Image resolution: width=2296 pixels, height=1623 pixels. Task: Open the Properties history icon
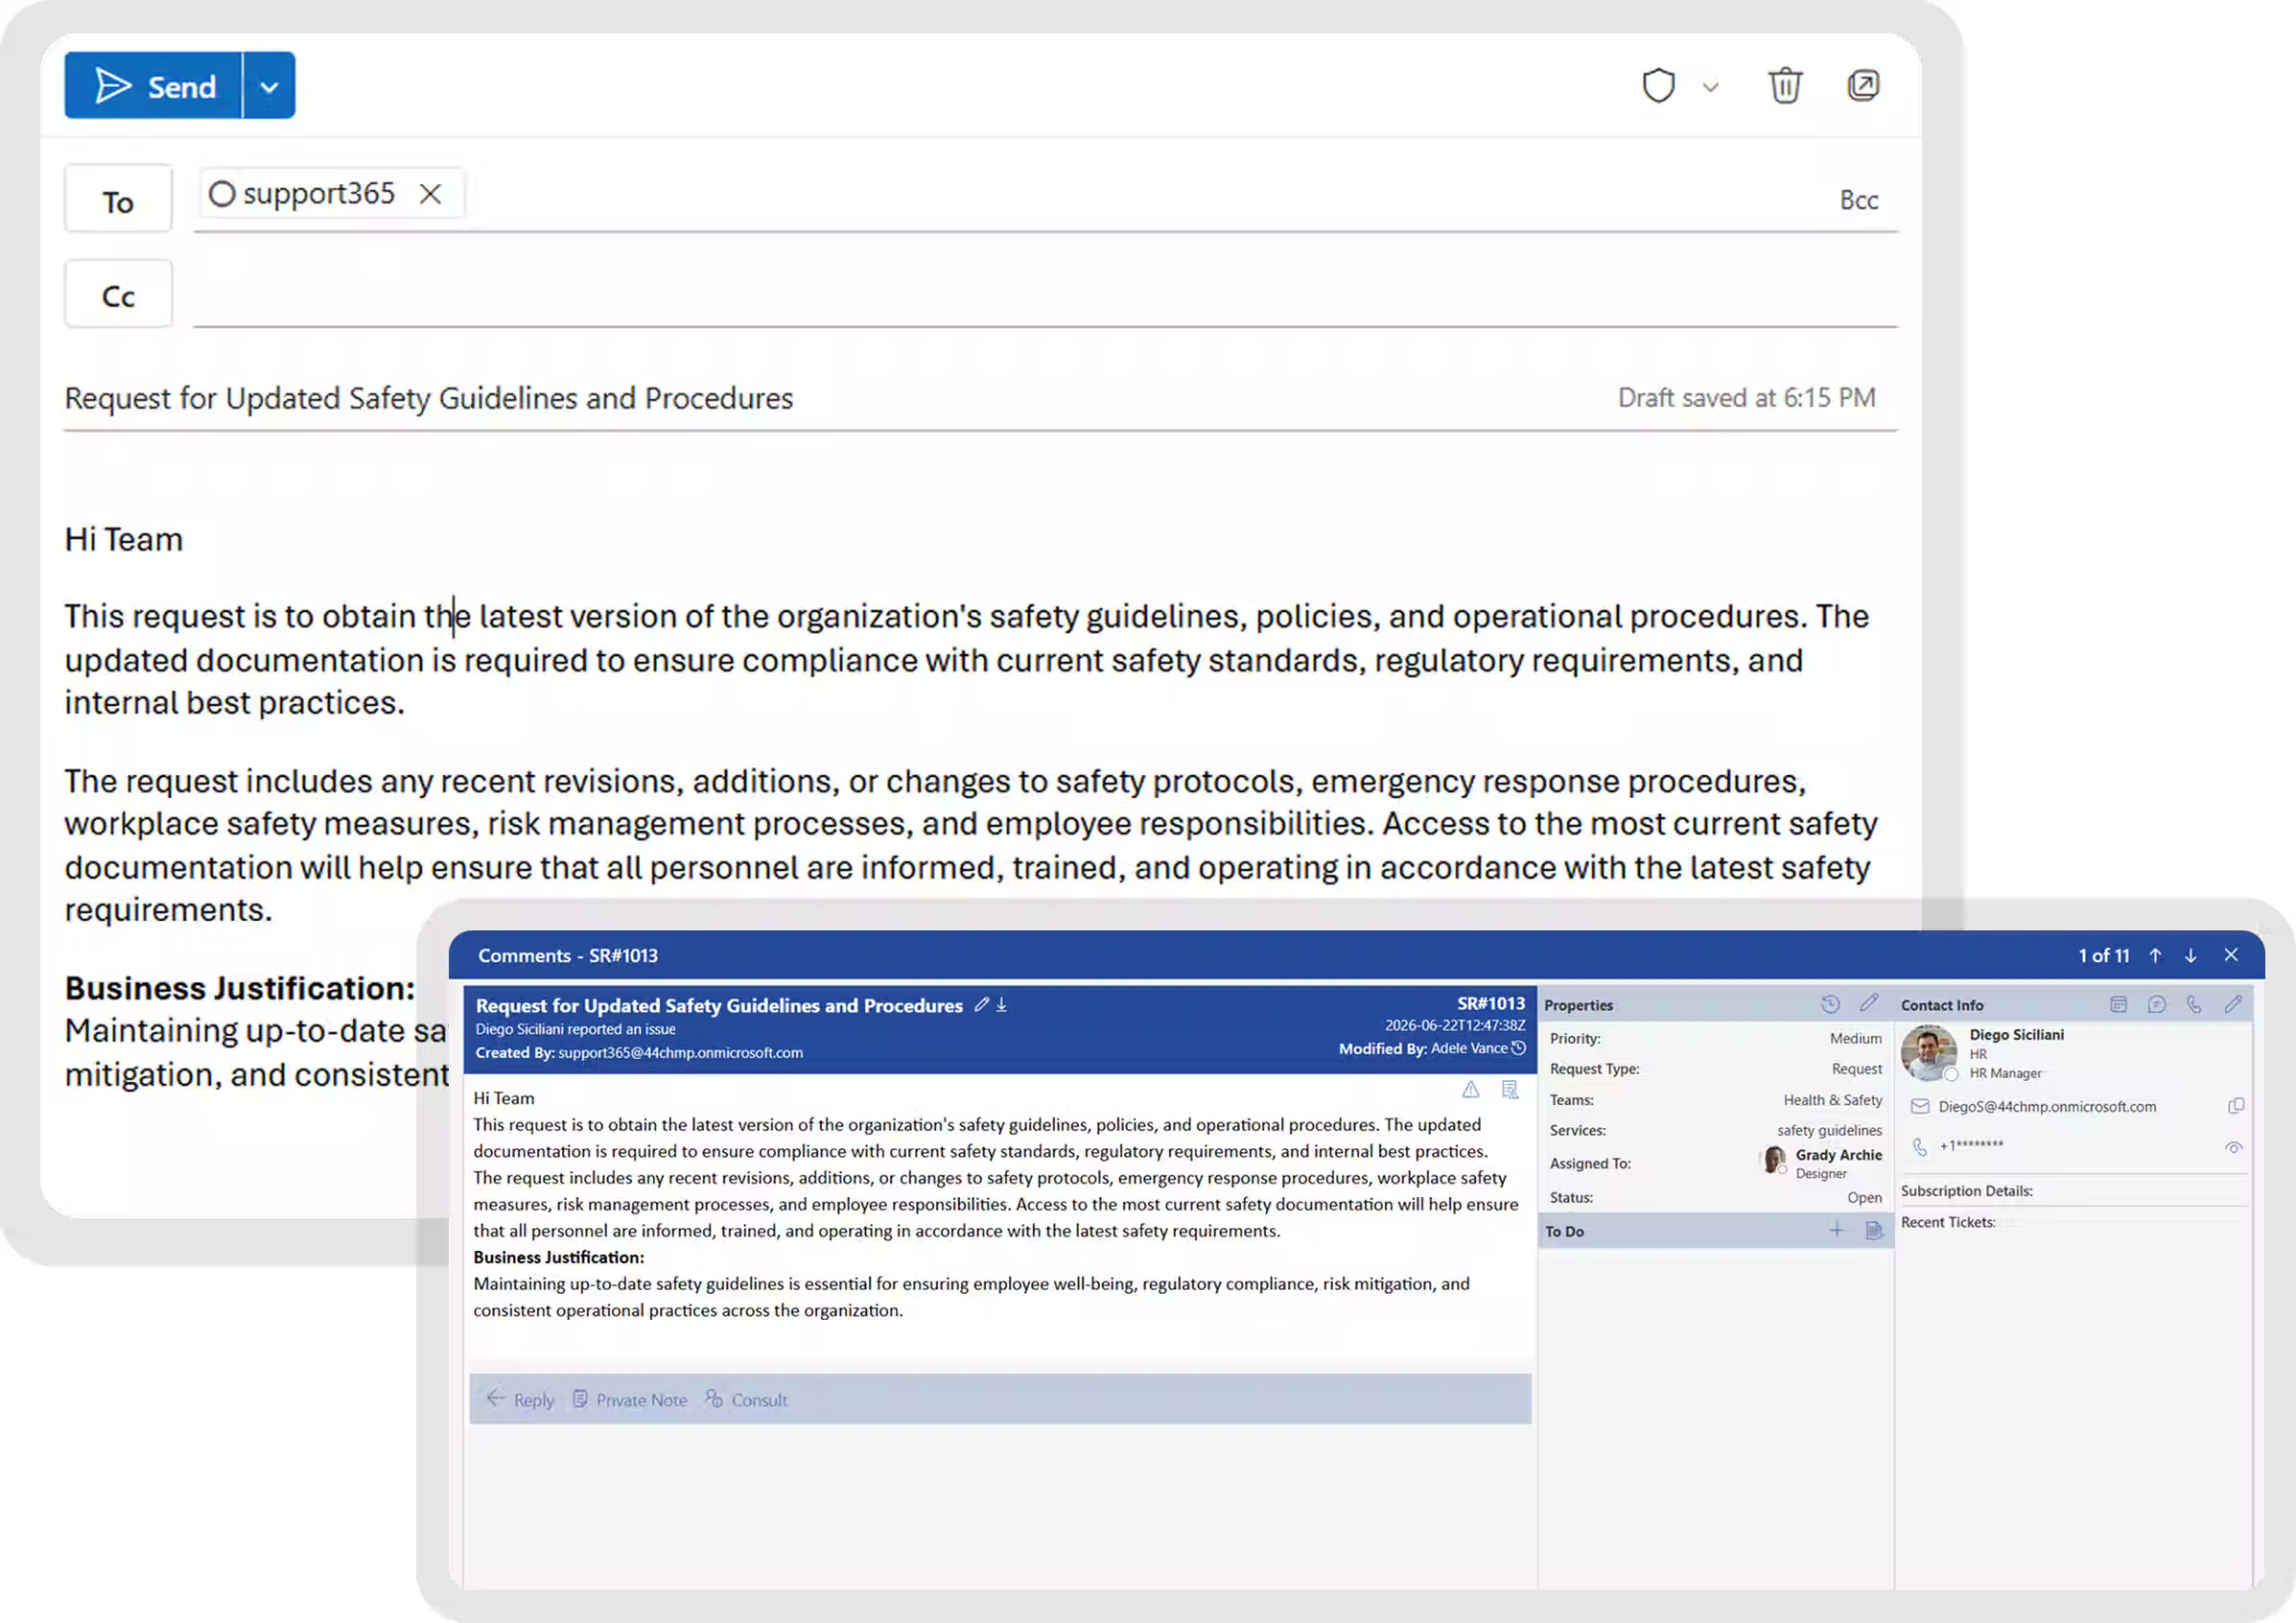1830,1004
